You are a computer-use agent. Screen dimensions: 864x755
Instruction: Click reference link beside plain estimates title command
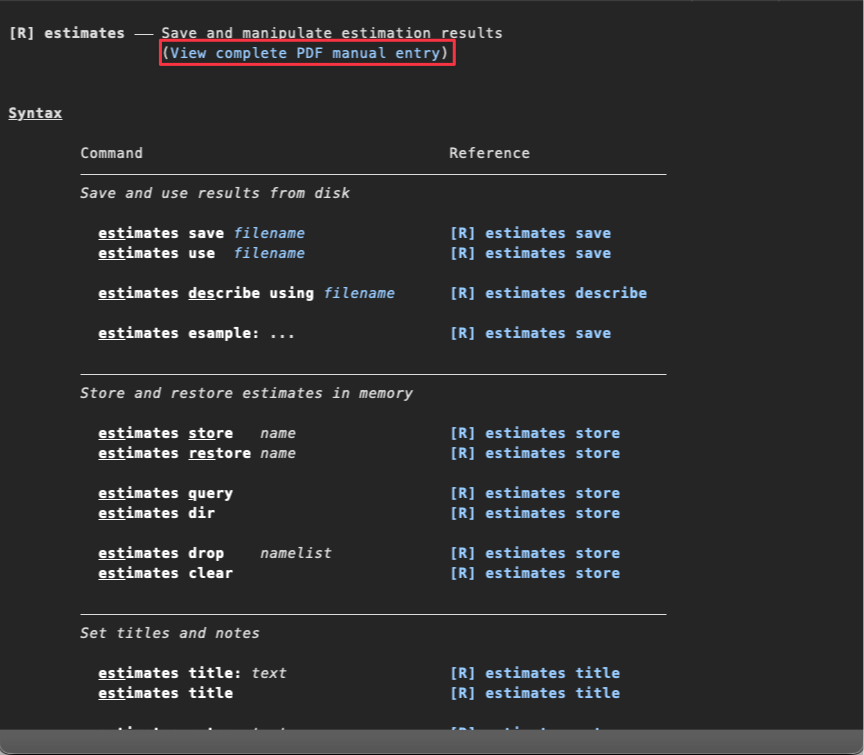pyautogui.click(x=534, y=693)
